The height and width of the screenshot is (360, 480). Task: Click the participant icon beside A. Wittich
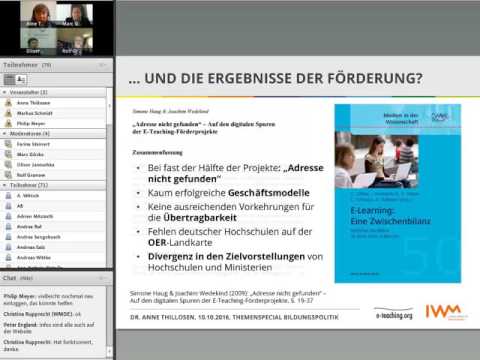click(x=8, y=196)
